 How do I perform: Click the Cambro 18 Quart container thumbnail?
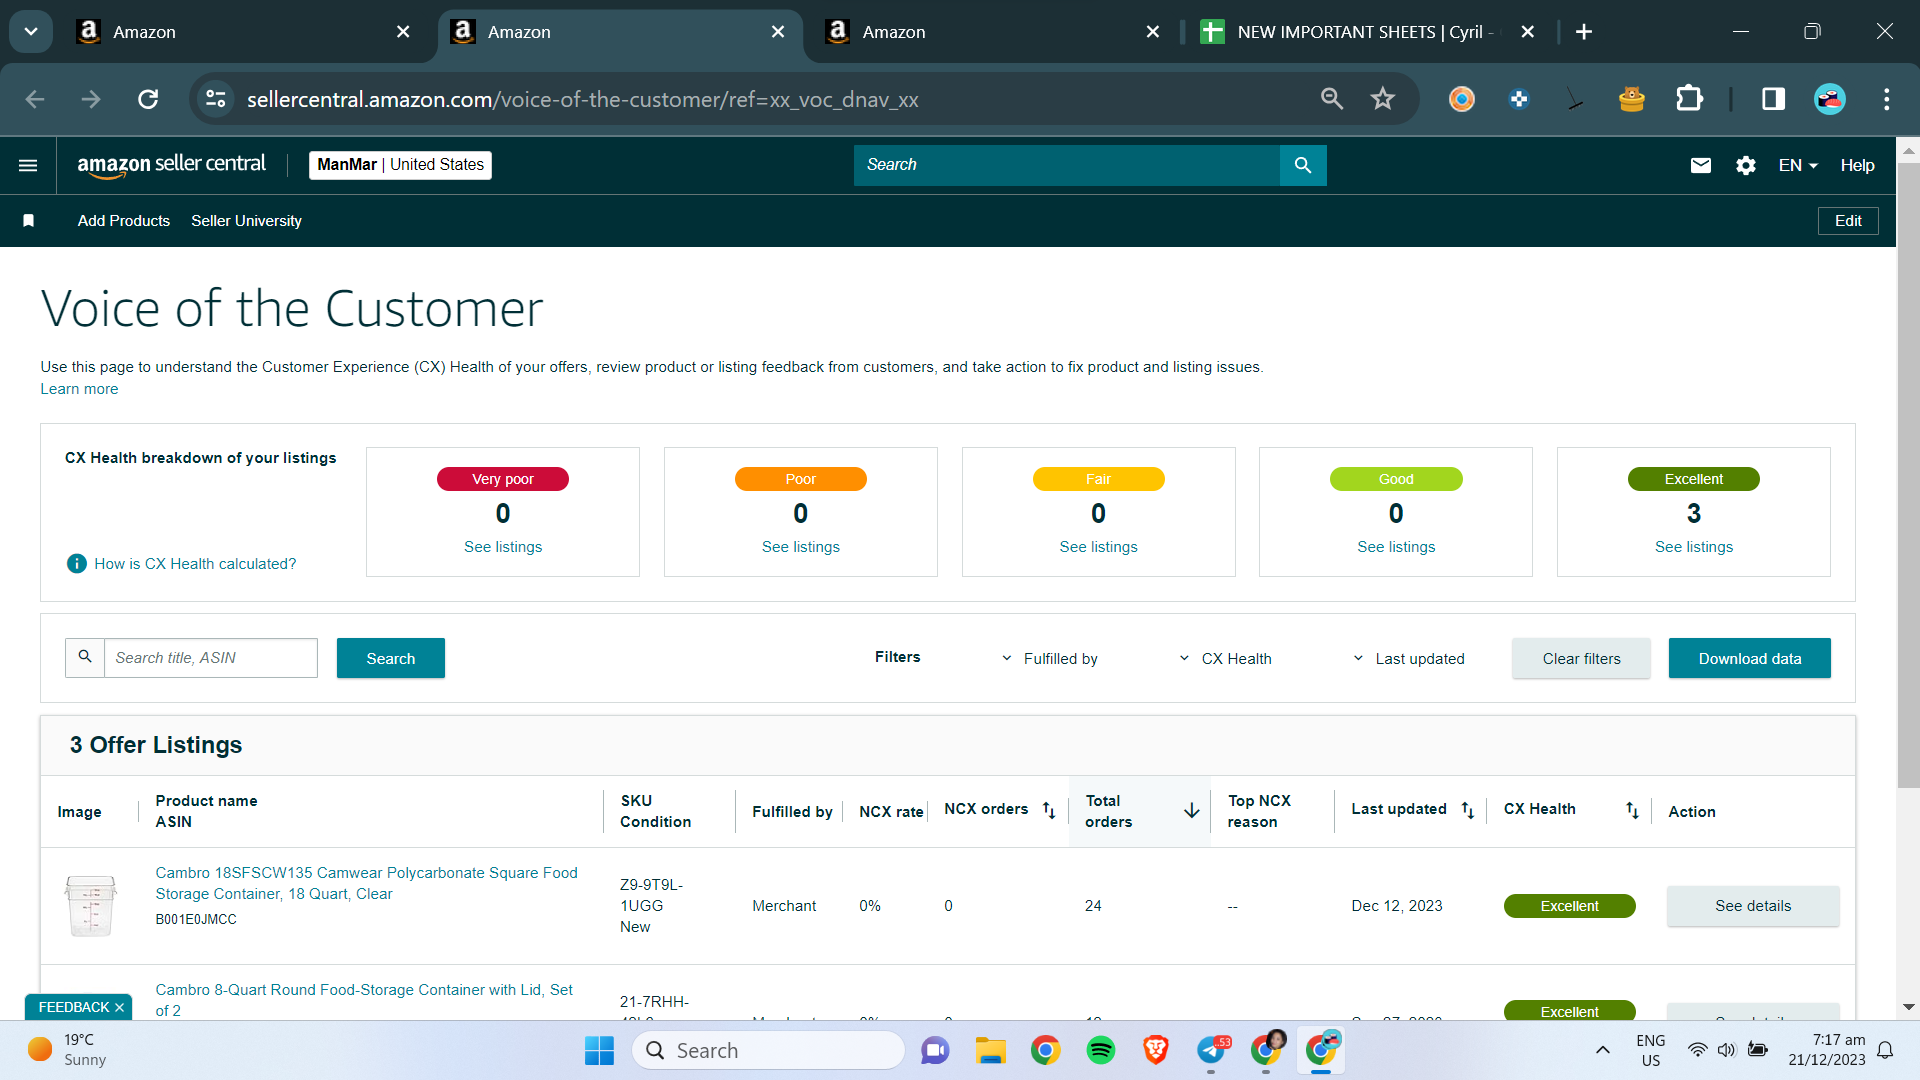click(91, 905)
